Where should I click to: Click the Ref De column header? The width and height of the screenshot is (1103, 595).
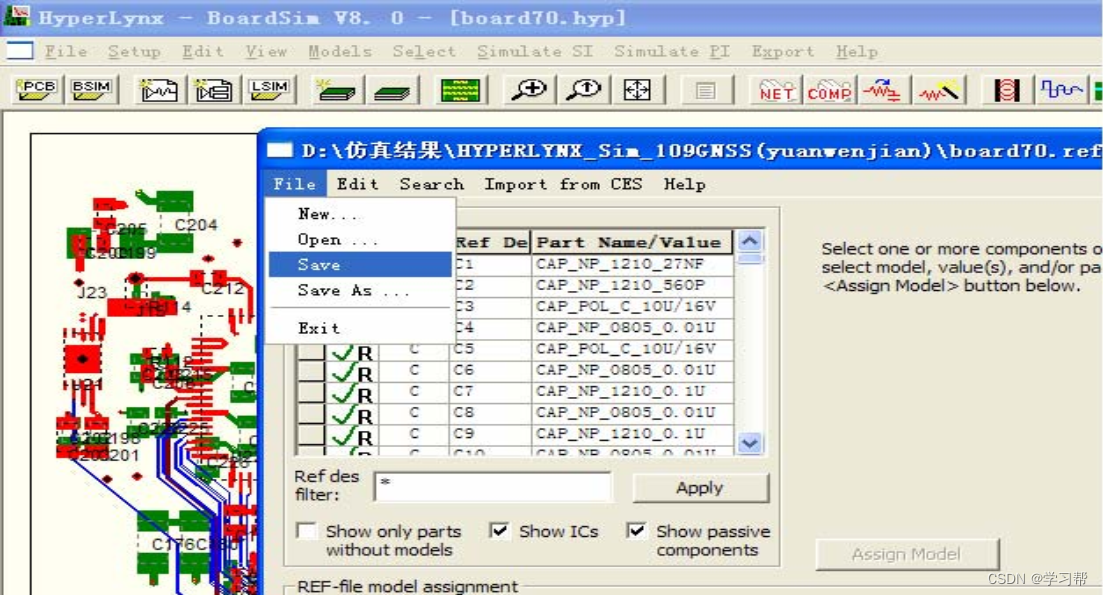click(491, 243)
